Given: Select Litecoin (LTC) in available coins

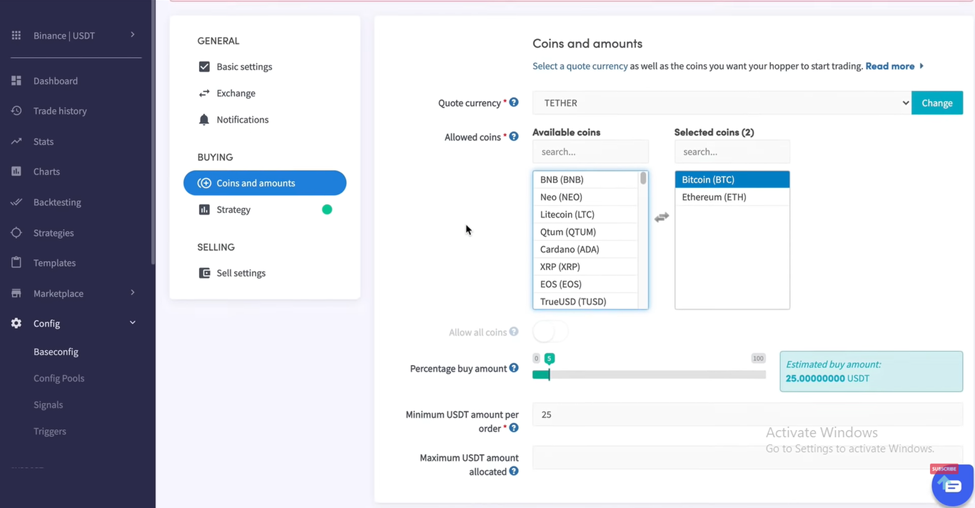Looking at the screenshot, I should 586,215.
